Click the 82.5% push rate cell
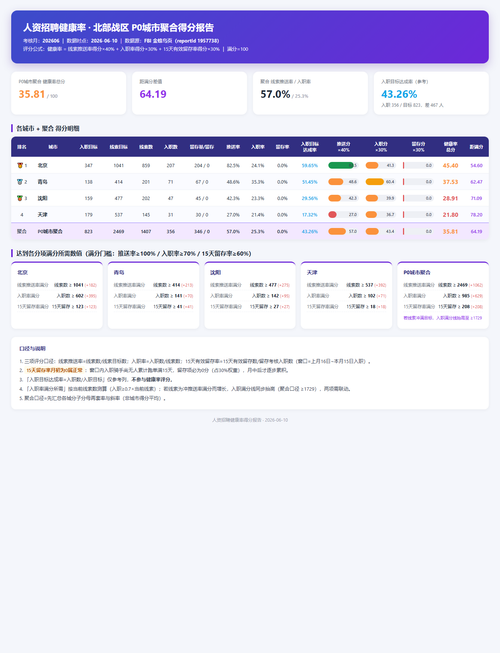500x653 pixels. [x=233, y=165]
